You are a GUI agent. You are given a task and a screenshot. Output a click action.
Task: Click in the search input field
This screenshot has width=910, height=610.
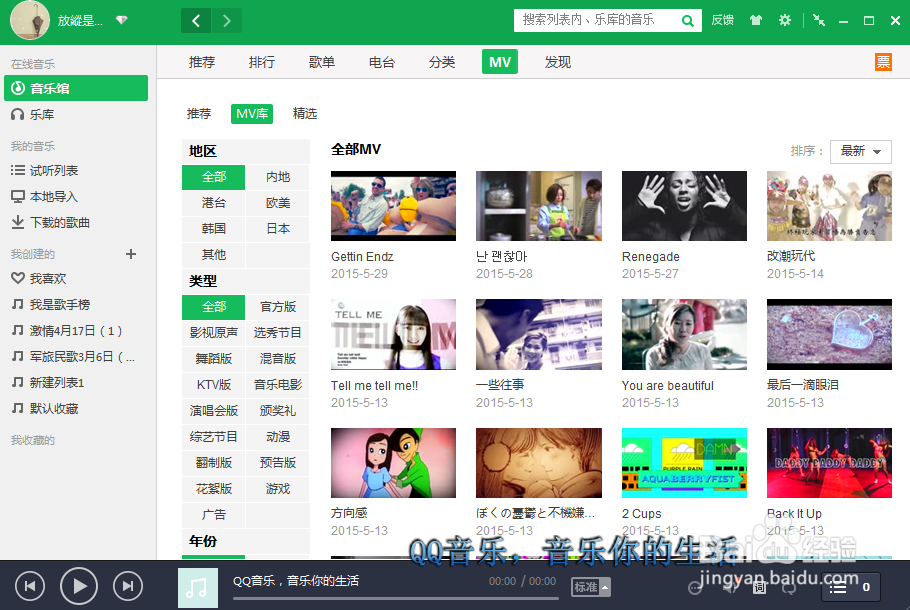pyautogui.click(x=597, y=20)
